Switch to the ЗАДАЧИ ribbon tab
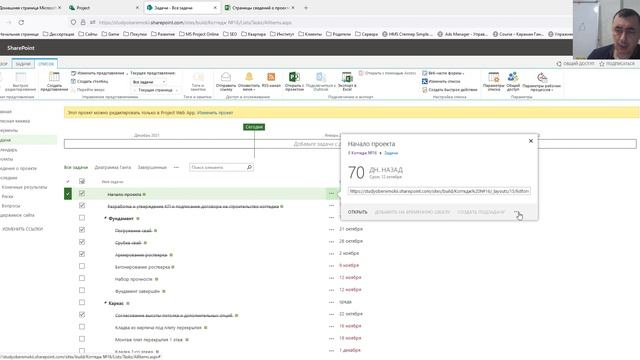Viewport: 640px width, 360px height. (23, 64)
